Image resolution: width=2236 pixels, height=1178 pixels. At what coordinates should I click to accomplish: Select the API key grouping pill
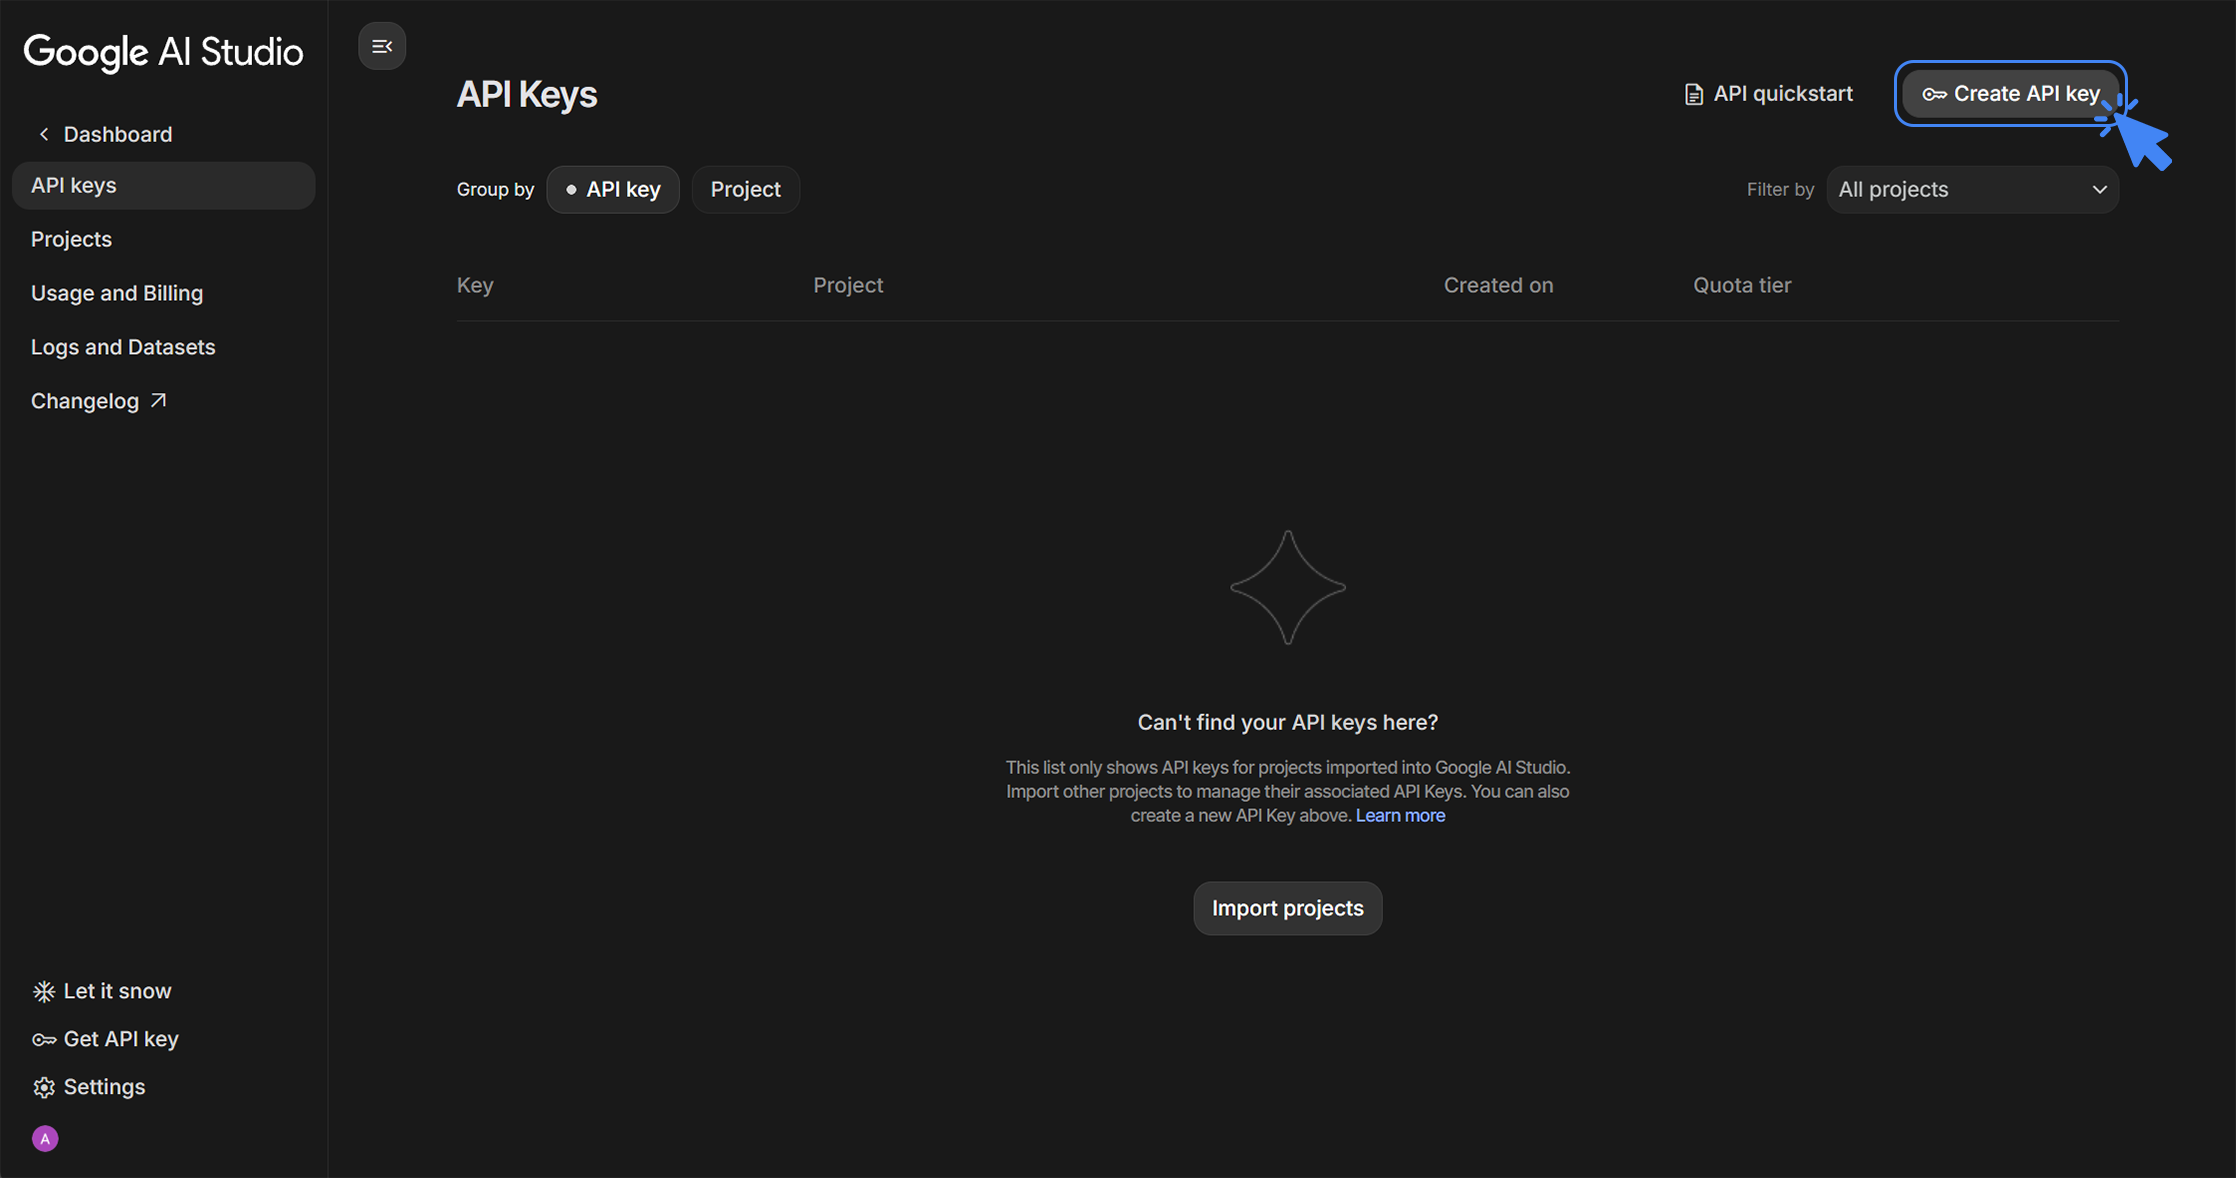pyautogui.click(x=613, y=189)
